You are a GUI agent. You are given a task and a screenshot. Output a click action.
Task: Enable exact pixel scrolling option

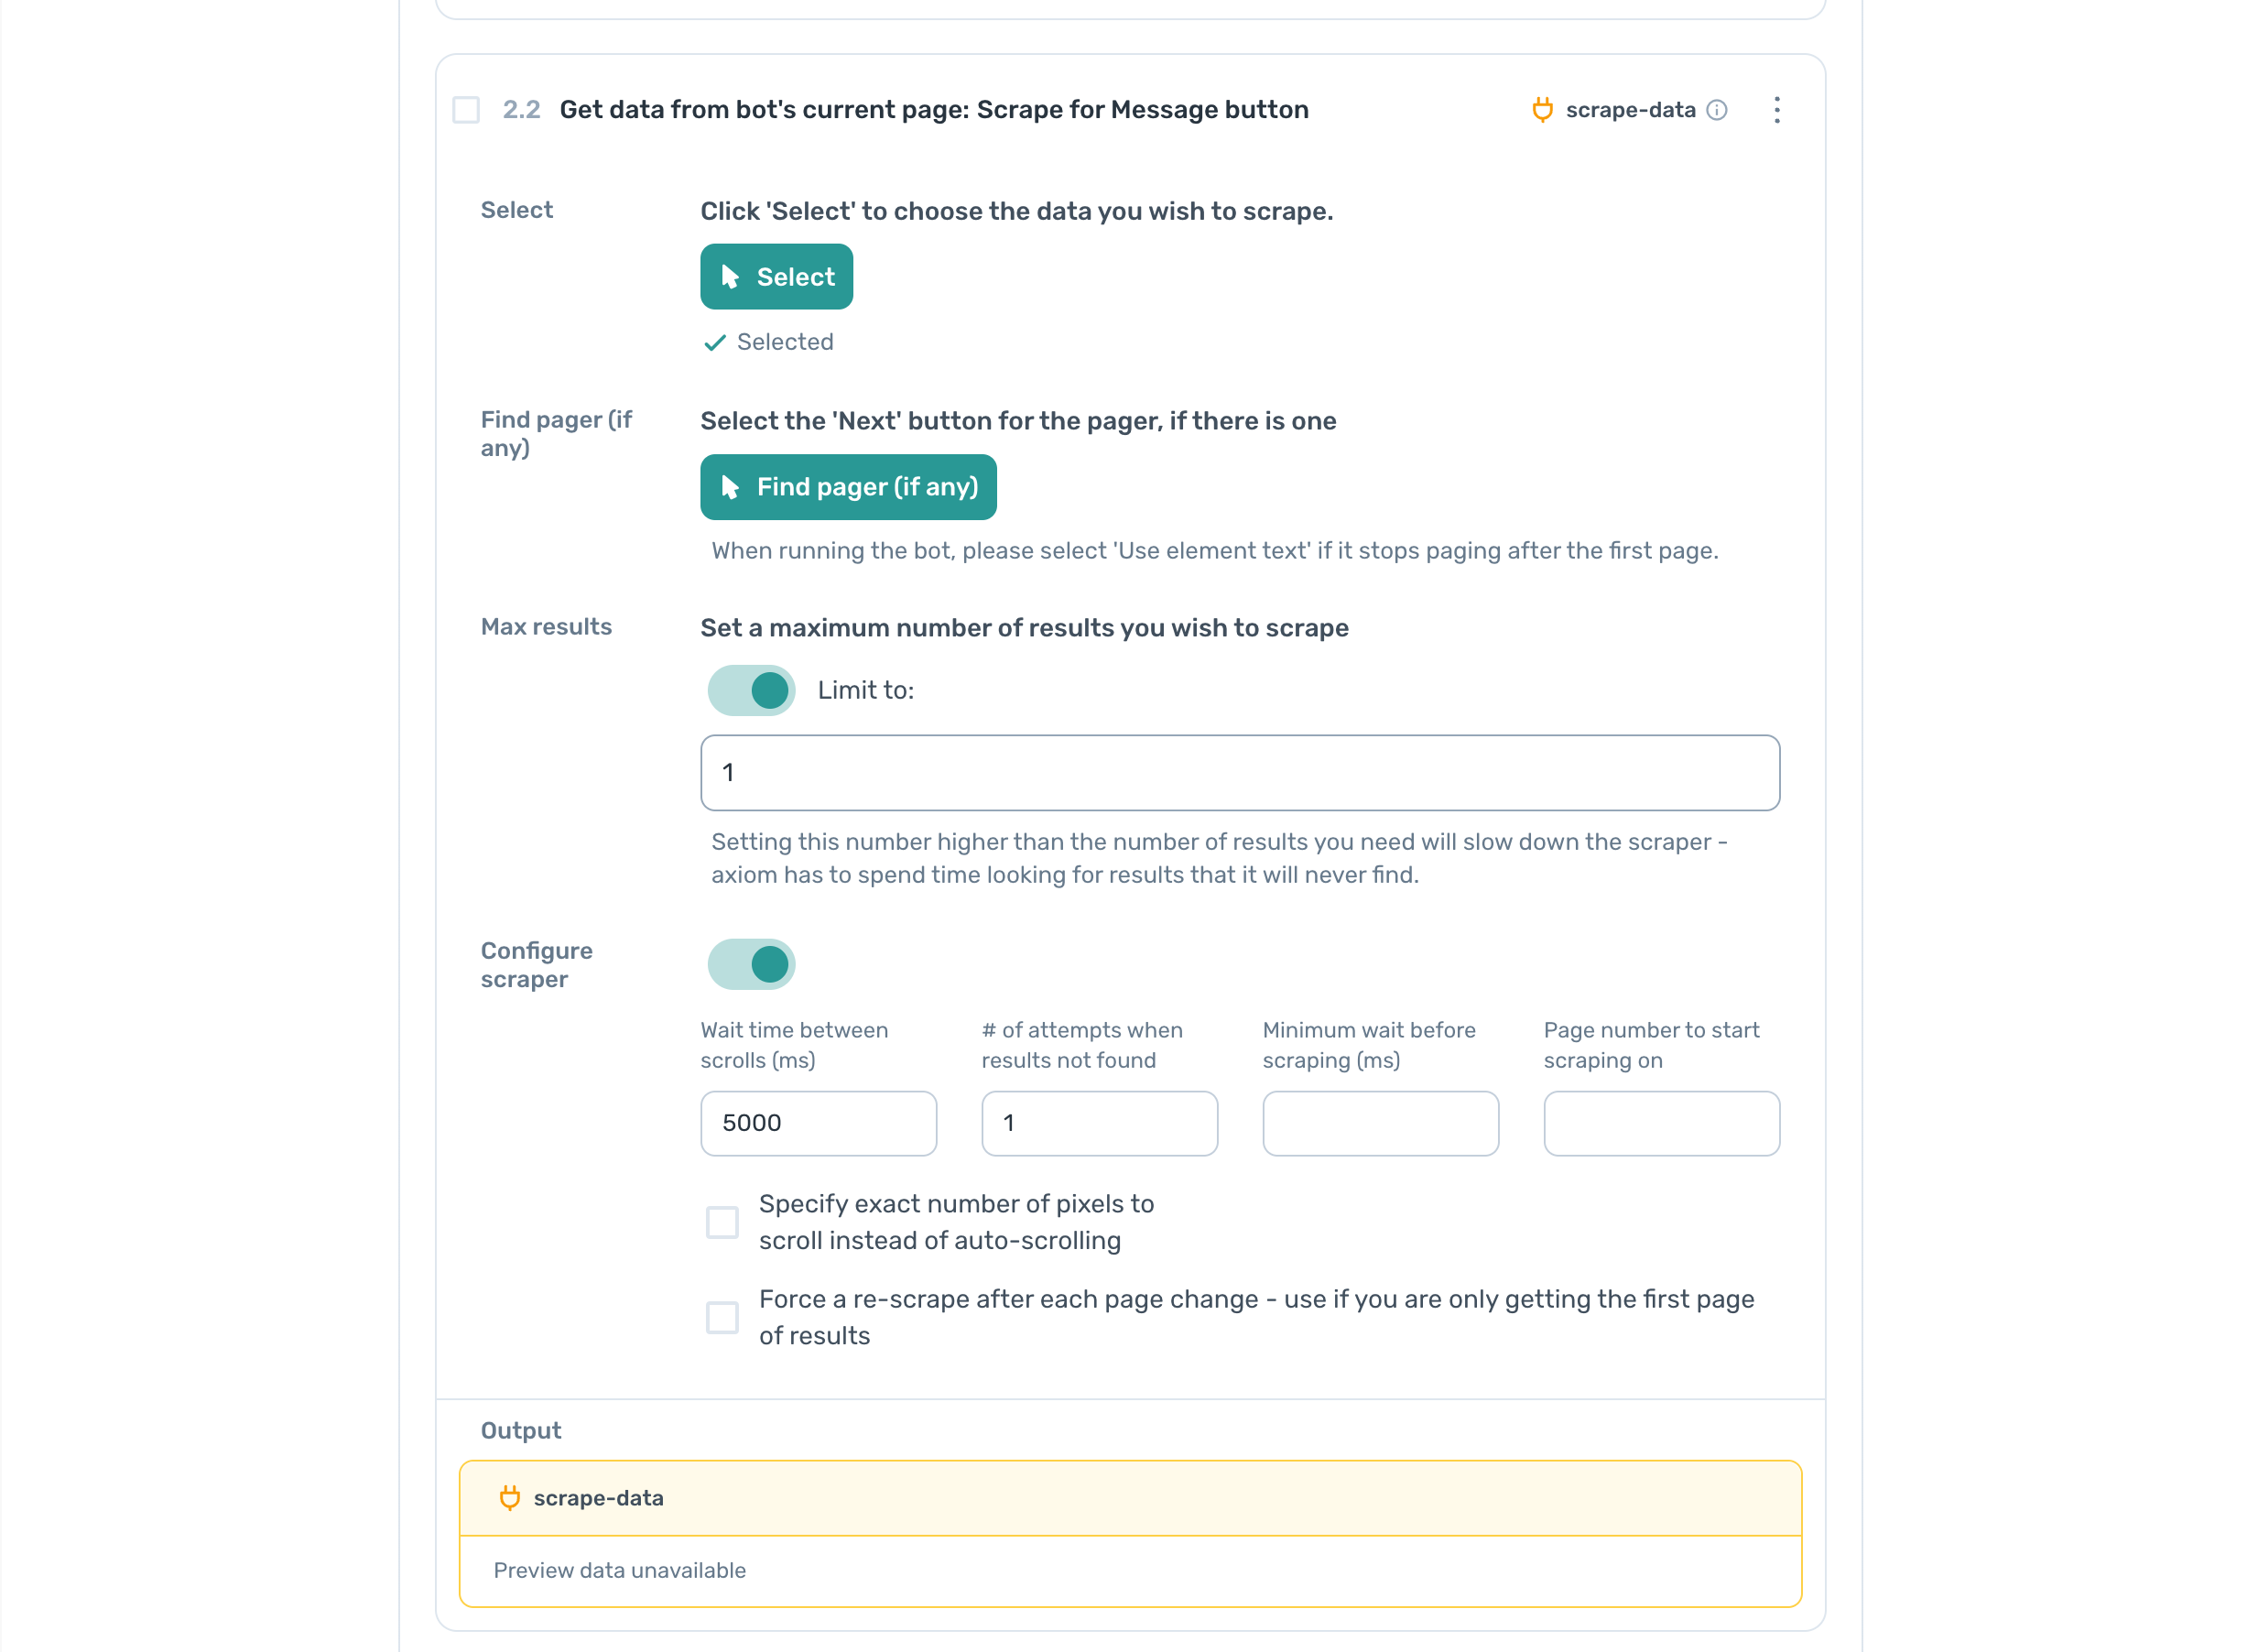click(722, 1221)
